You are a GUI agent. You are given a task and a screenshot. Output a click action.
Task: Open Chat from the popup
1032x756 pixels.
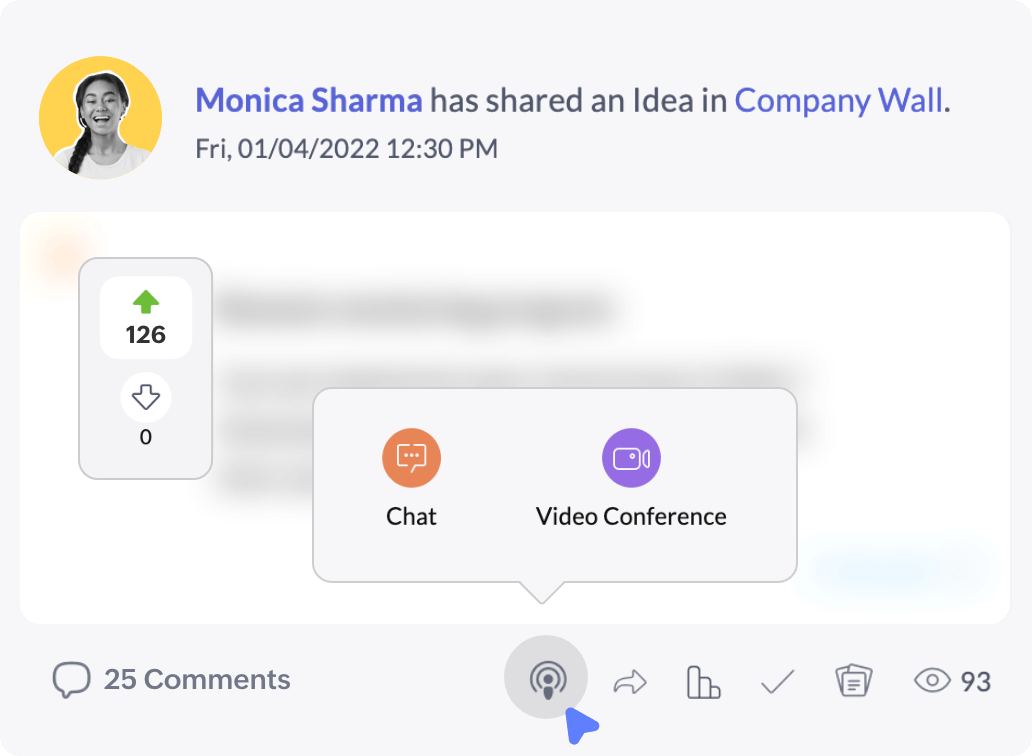(x=411, y=459)
